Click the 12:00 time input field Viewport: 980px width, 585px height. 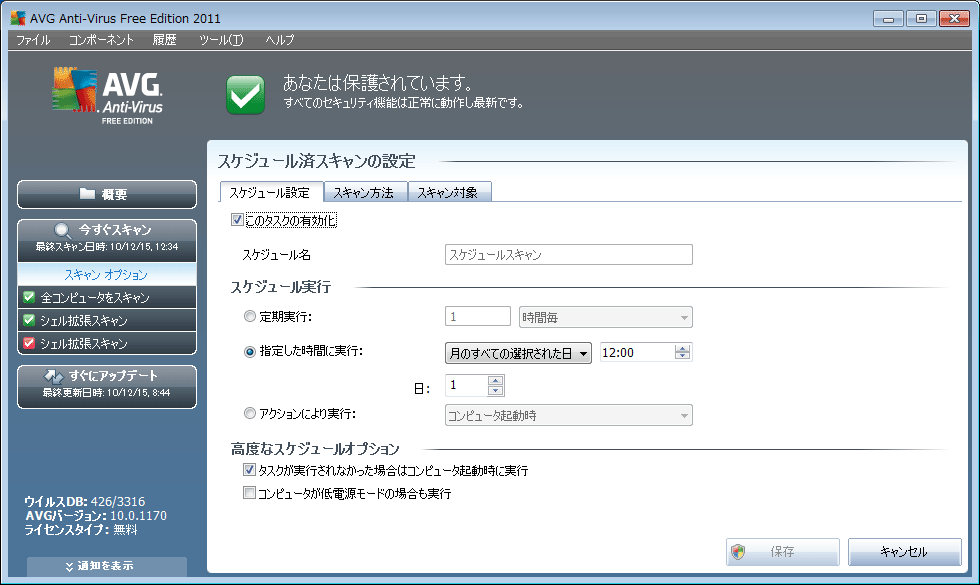tap(638, 352)
